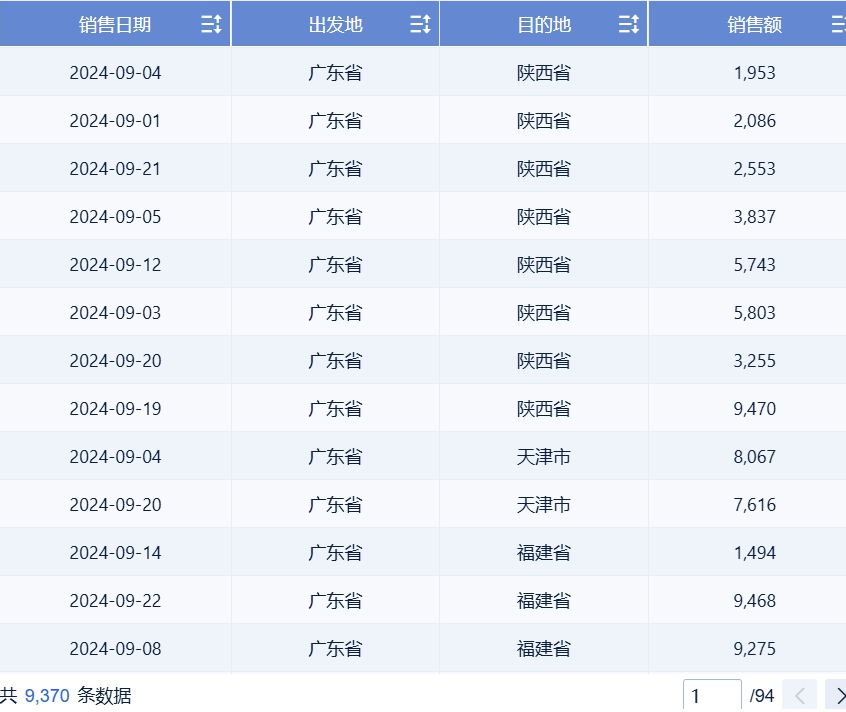Image resolution: width=846 pixels, height=712 pixels.
Task: Sort by the 出发地 column icon
Action: (420, 24)
